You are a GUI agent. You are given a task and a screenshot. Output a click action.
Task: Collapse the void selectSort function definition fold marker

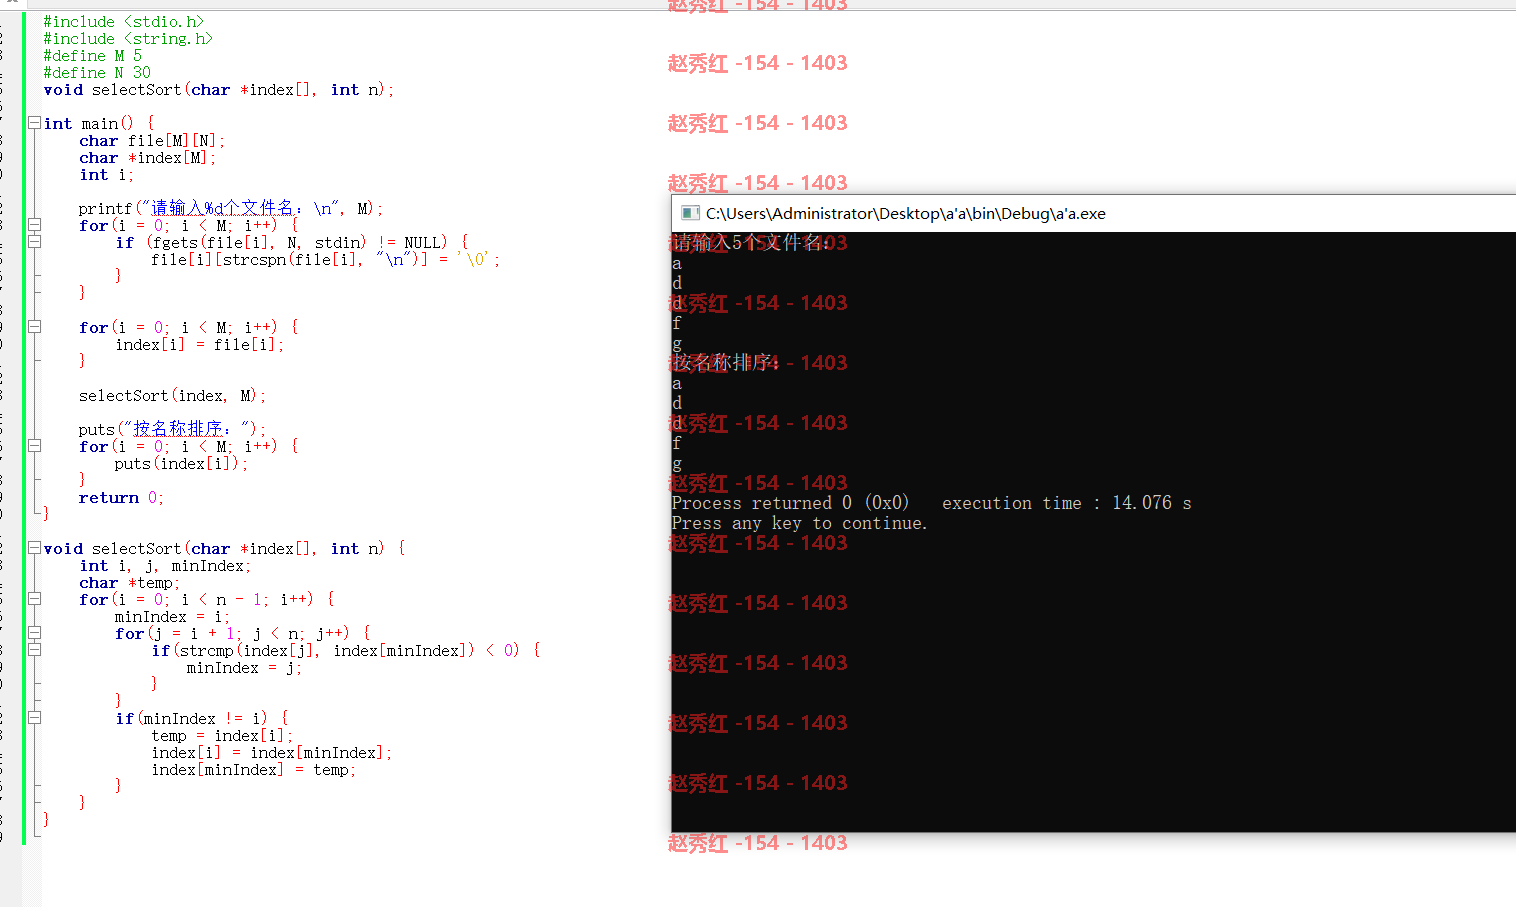[x=34, y=548]
